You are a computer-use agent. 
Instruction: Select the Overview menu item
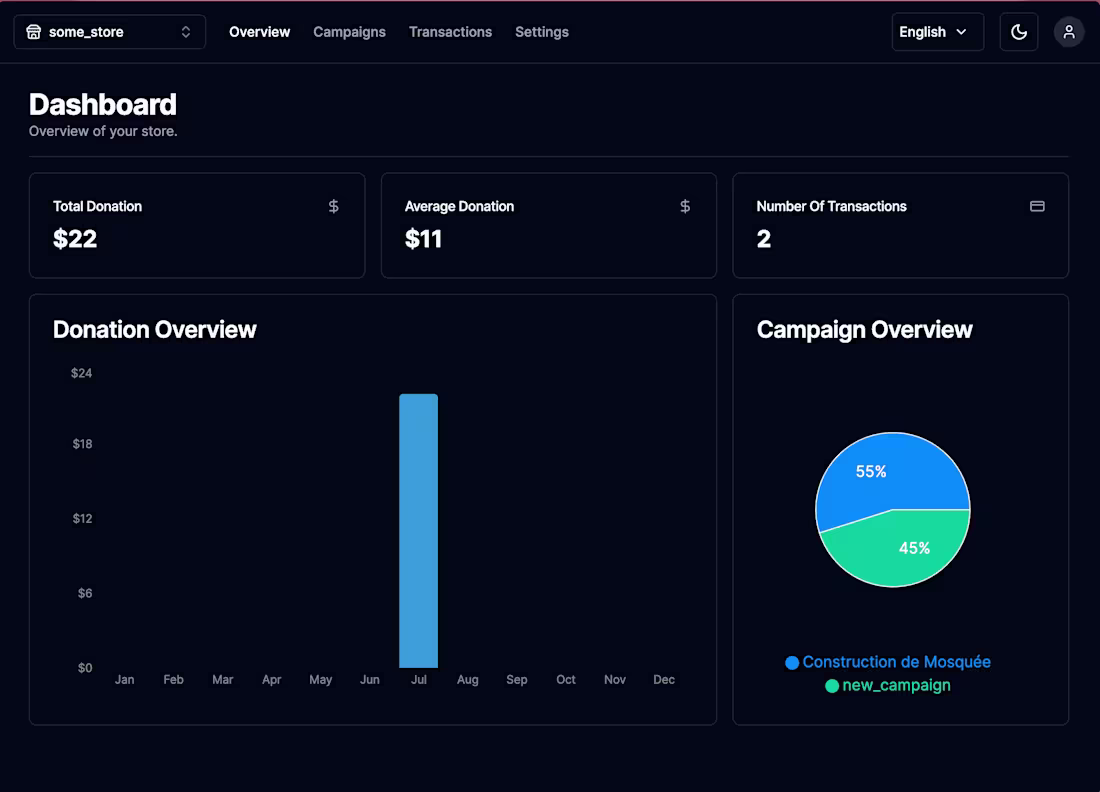pos(259,31)
